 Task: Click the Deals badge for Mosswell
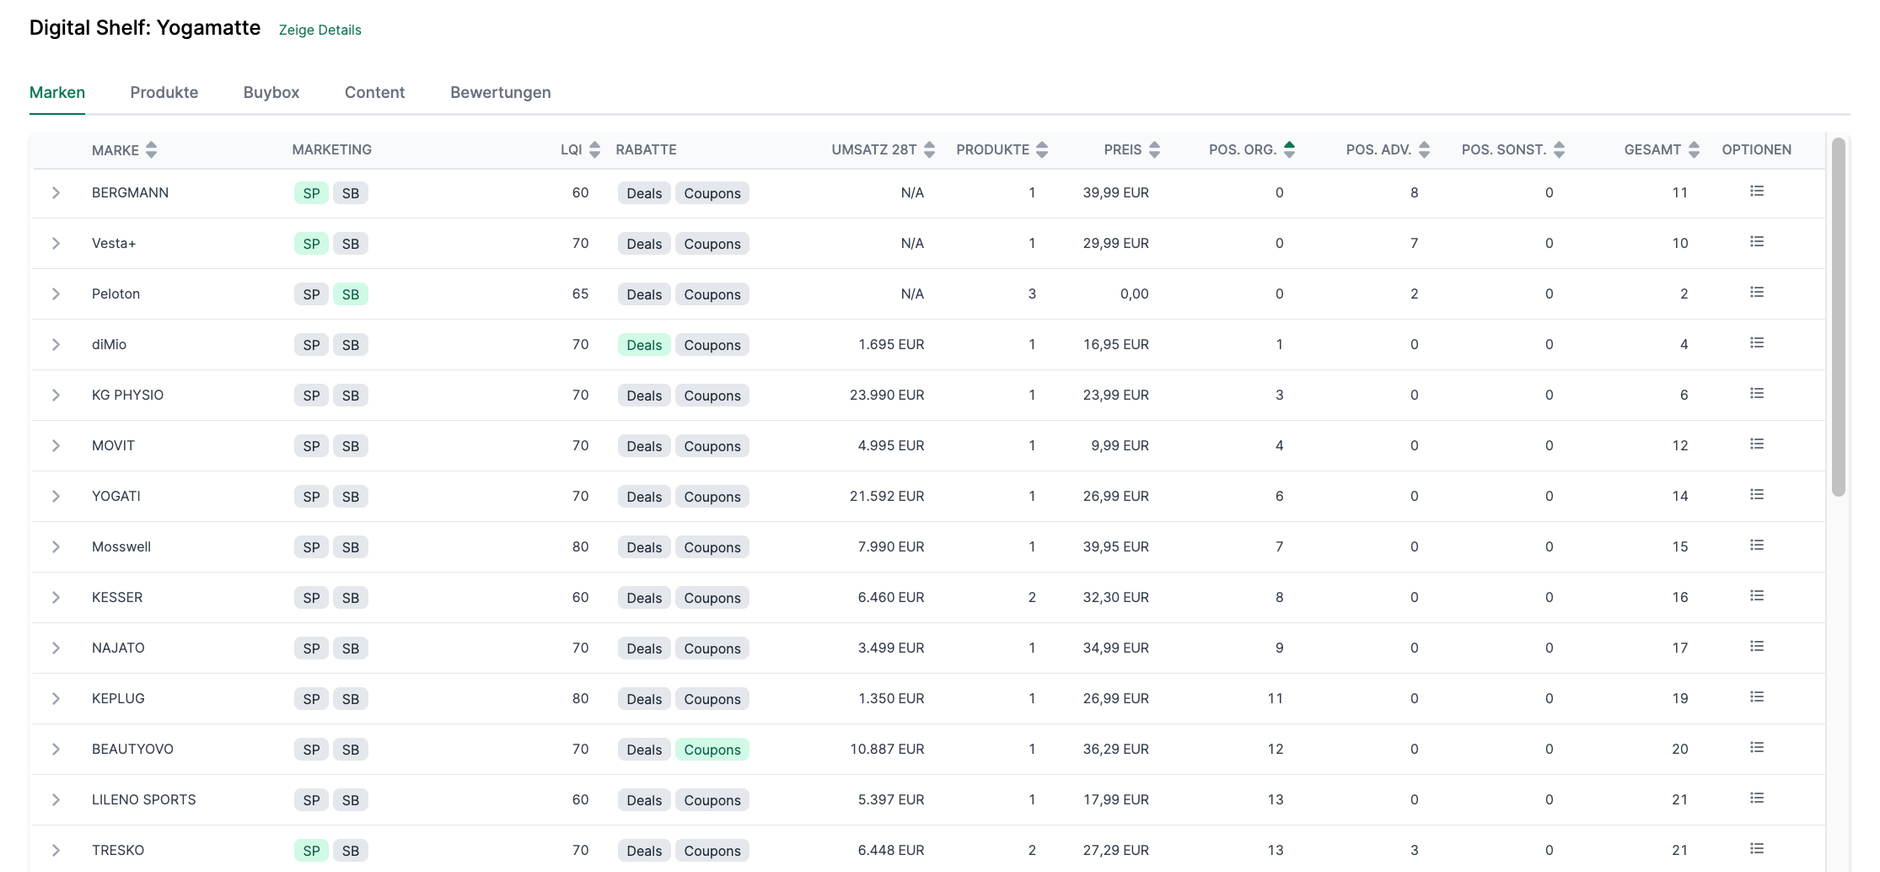[644, 547]
